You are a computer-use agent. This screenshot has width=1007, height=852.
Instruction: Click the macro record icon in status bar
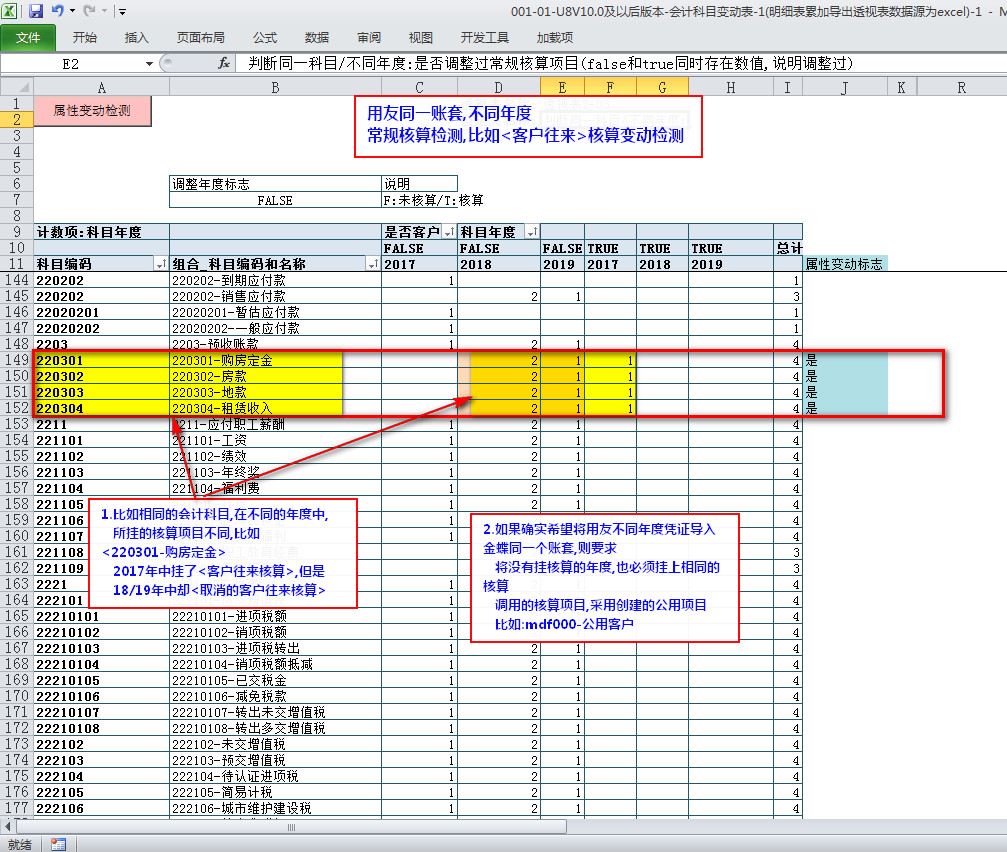coord(58,844)
